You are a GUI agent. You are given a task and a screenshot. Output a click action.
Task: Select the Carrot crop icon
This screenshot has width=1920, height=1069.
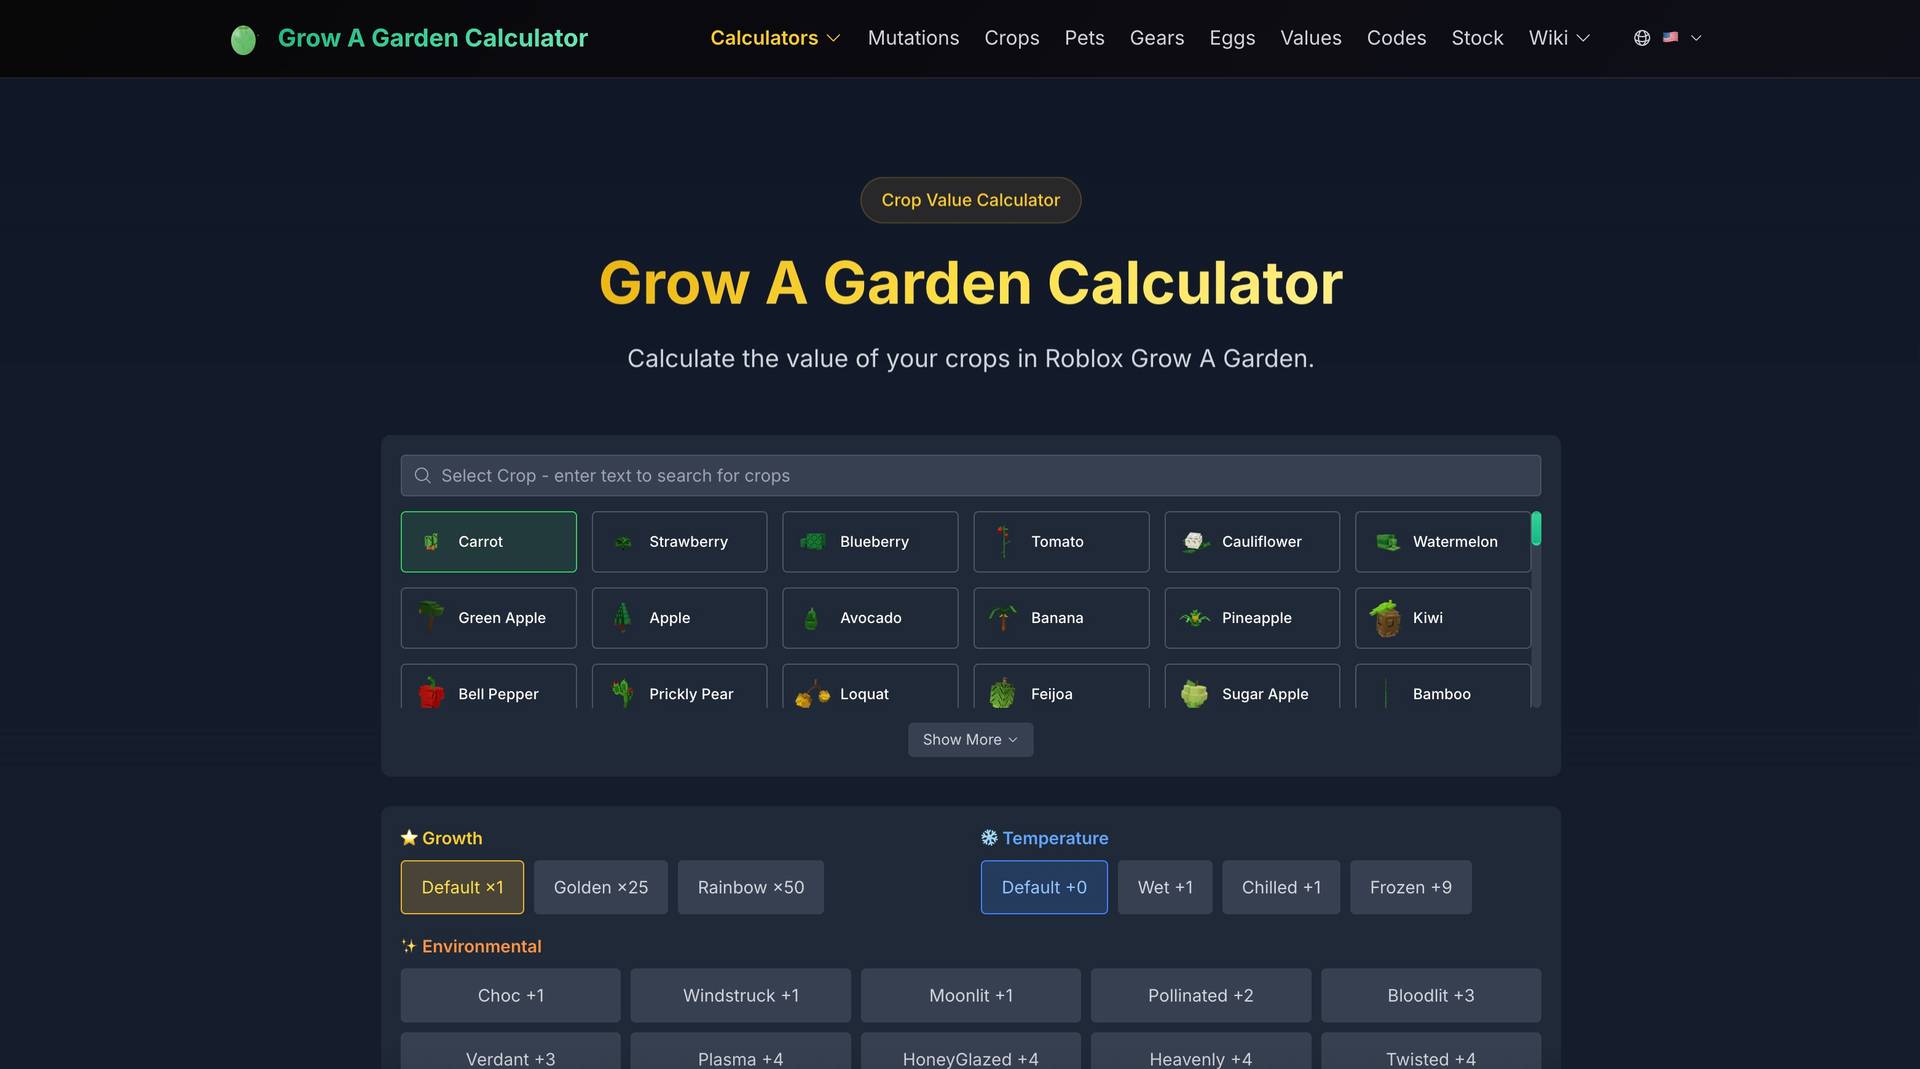[x=431, y=541]
